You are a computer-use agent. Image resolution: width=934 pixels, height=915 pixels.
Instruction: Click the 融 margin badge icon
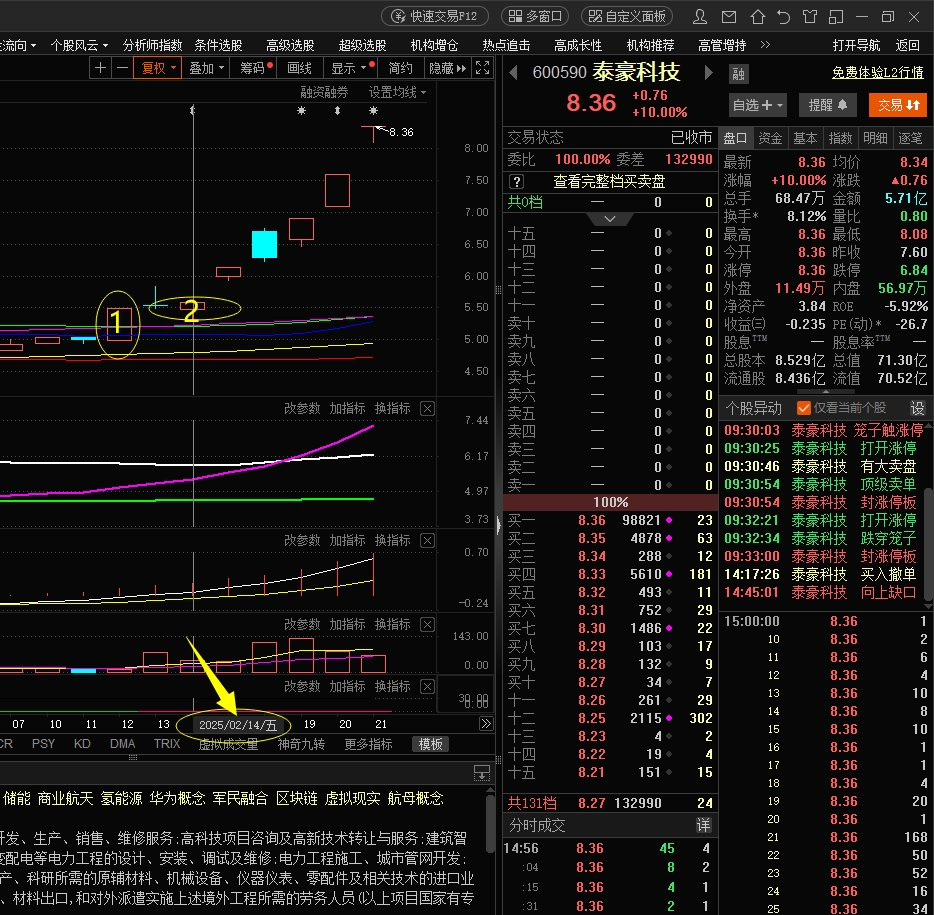pos(739,74)
